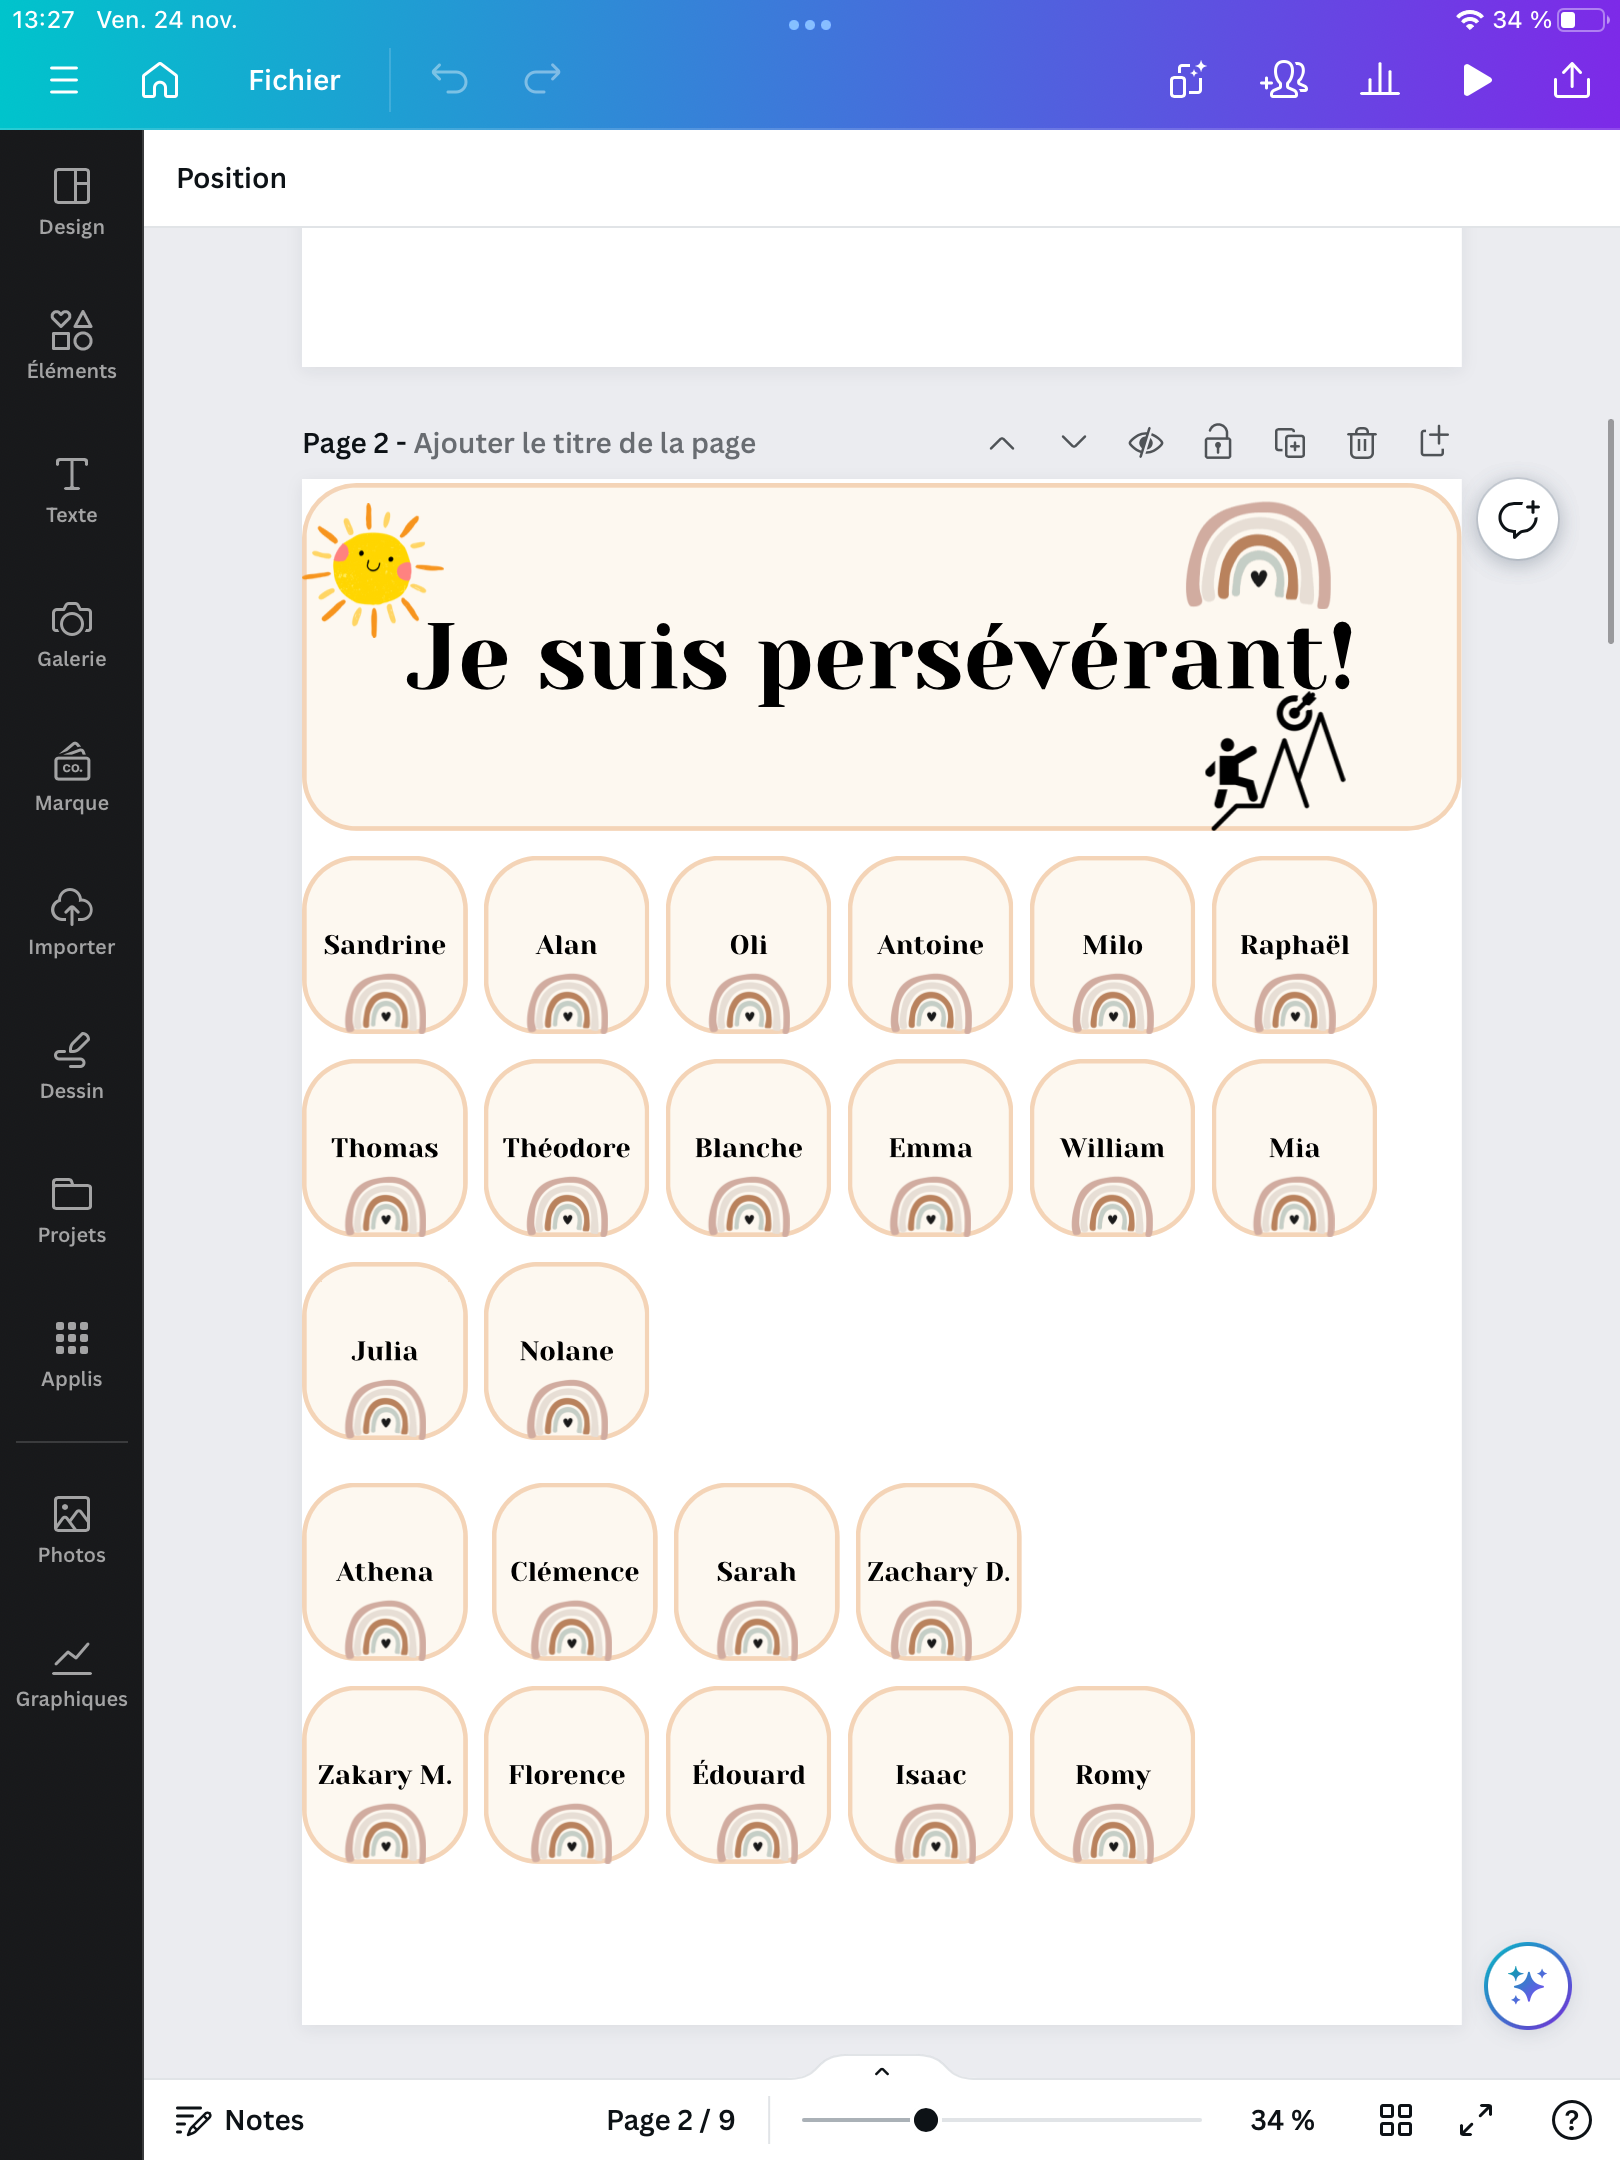Move page 2 up with the chevron

point(1002,443)
